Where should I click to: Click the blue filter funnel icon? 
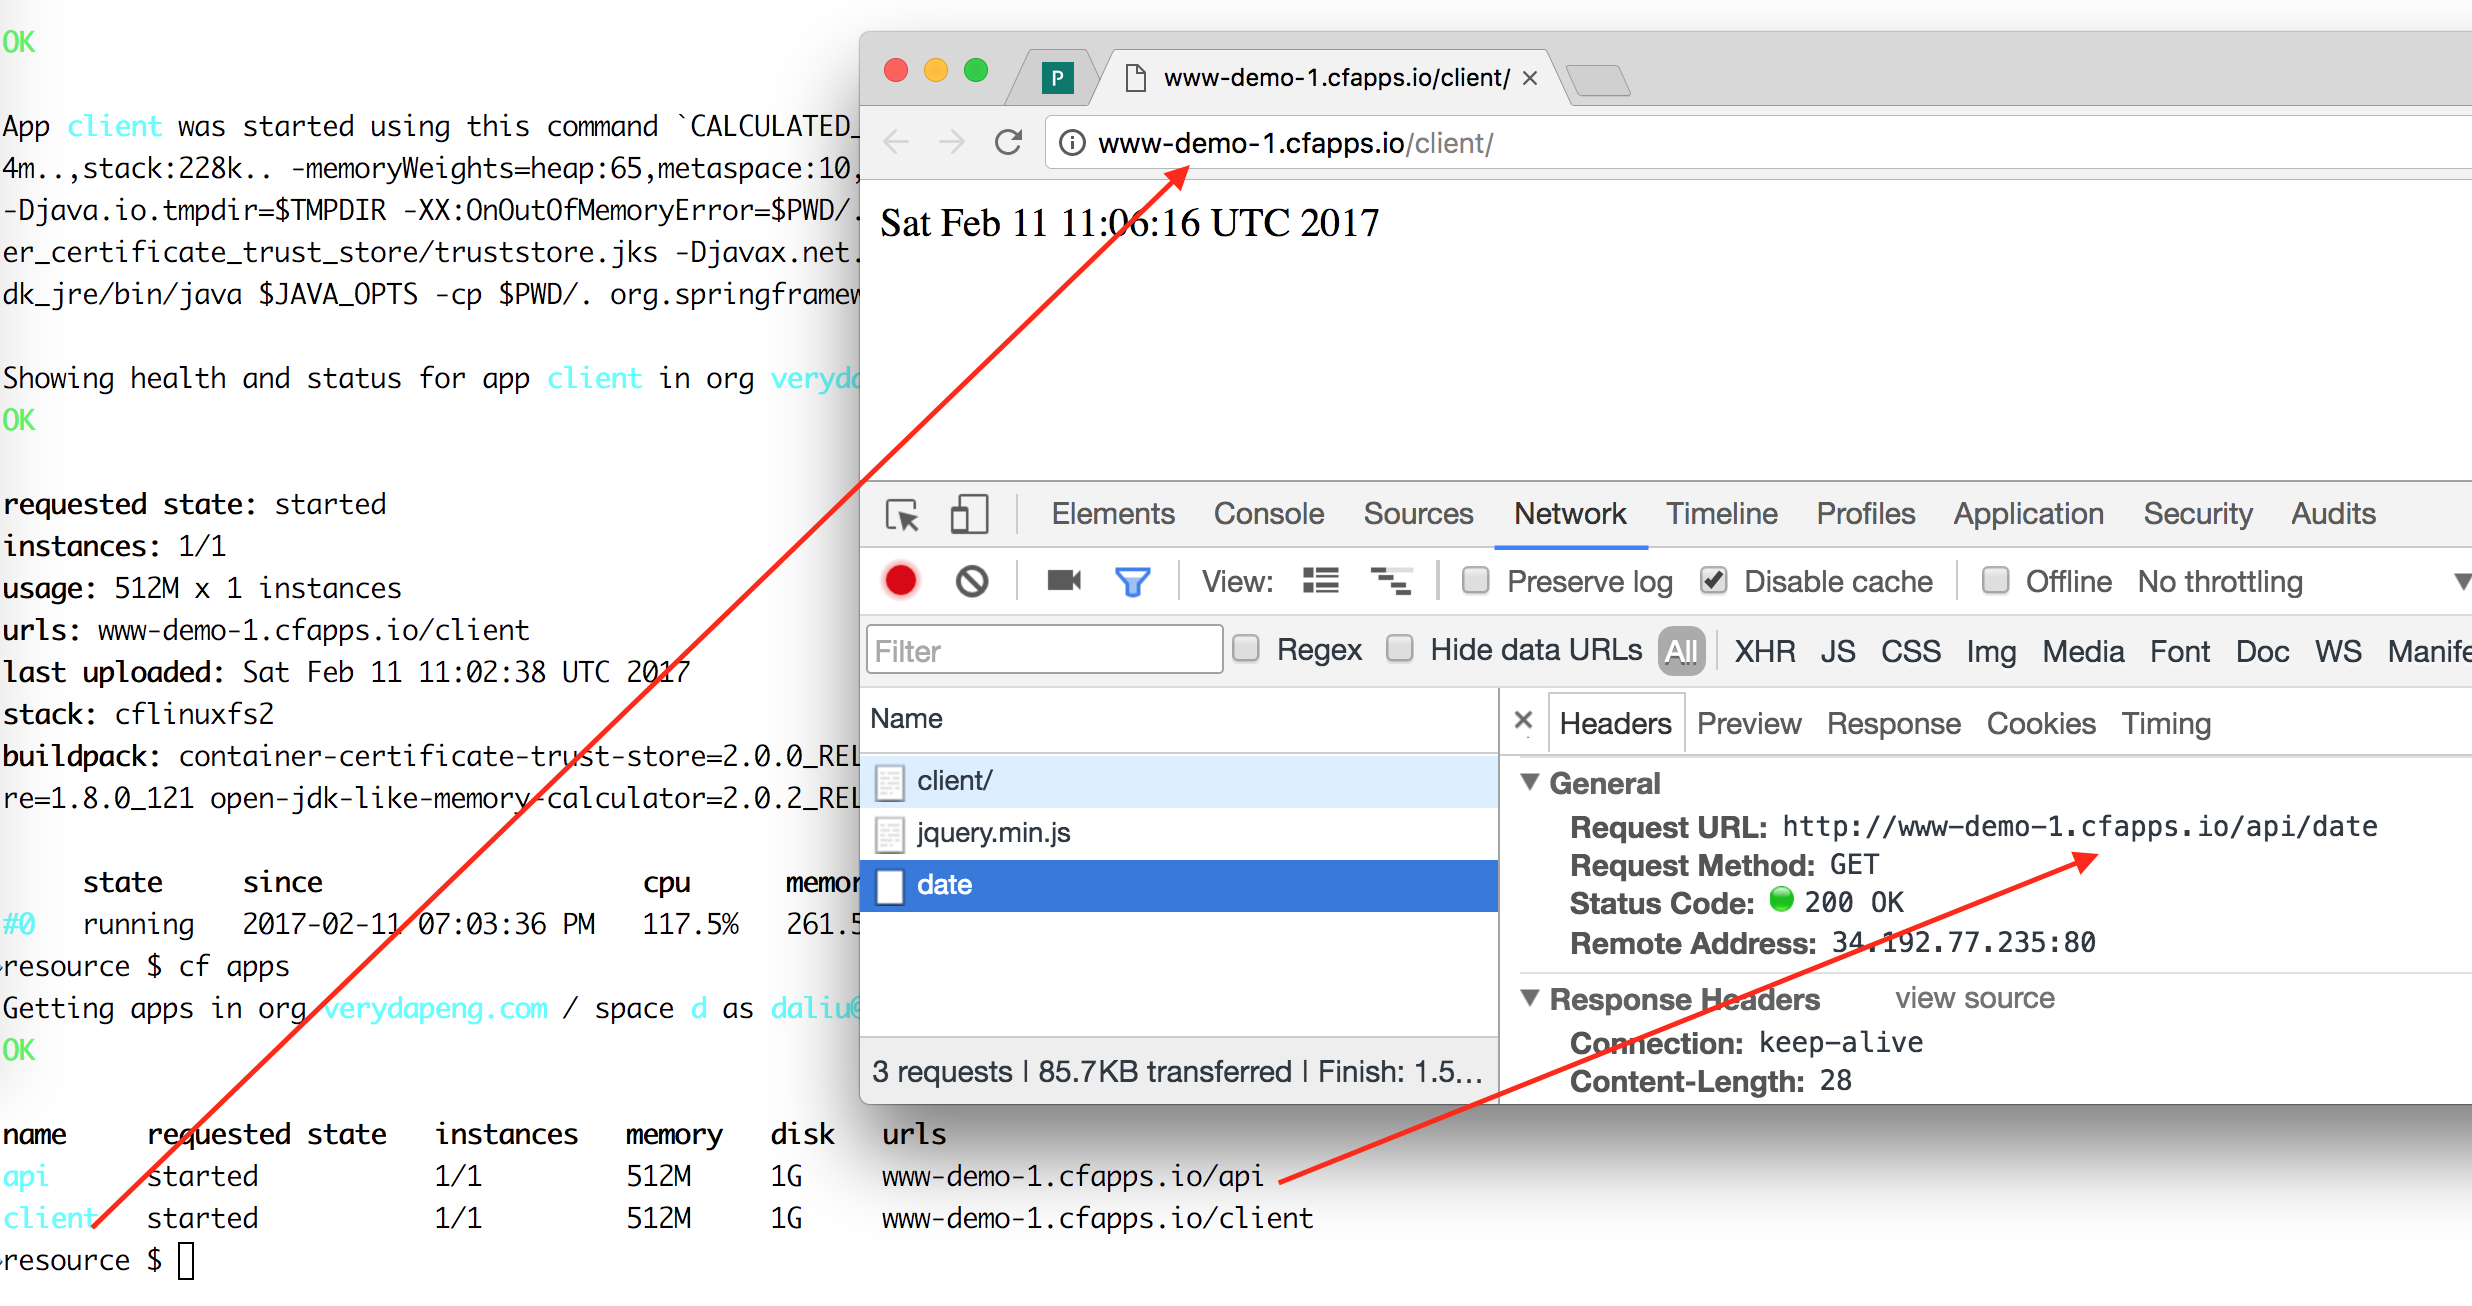pos(1132,581)
